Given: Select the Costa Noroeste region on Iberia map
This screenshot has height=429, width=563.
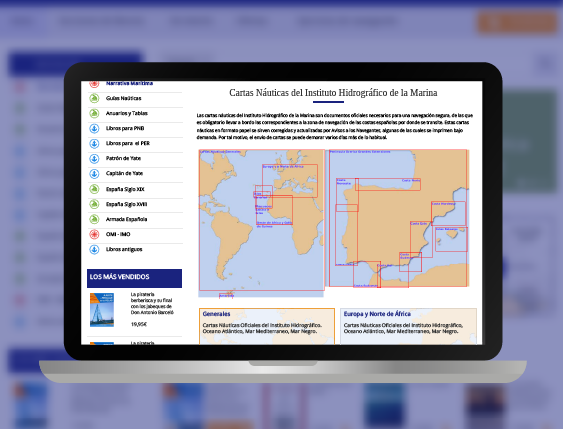Looking at the screenshot, I should coord(347,195).
